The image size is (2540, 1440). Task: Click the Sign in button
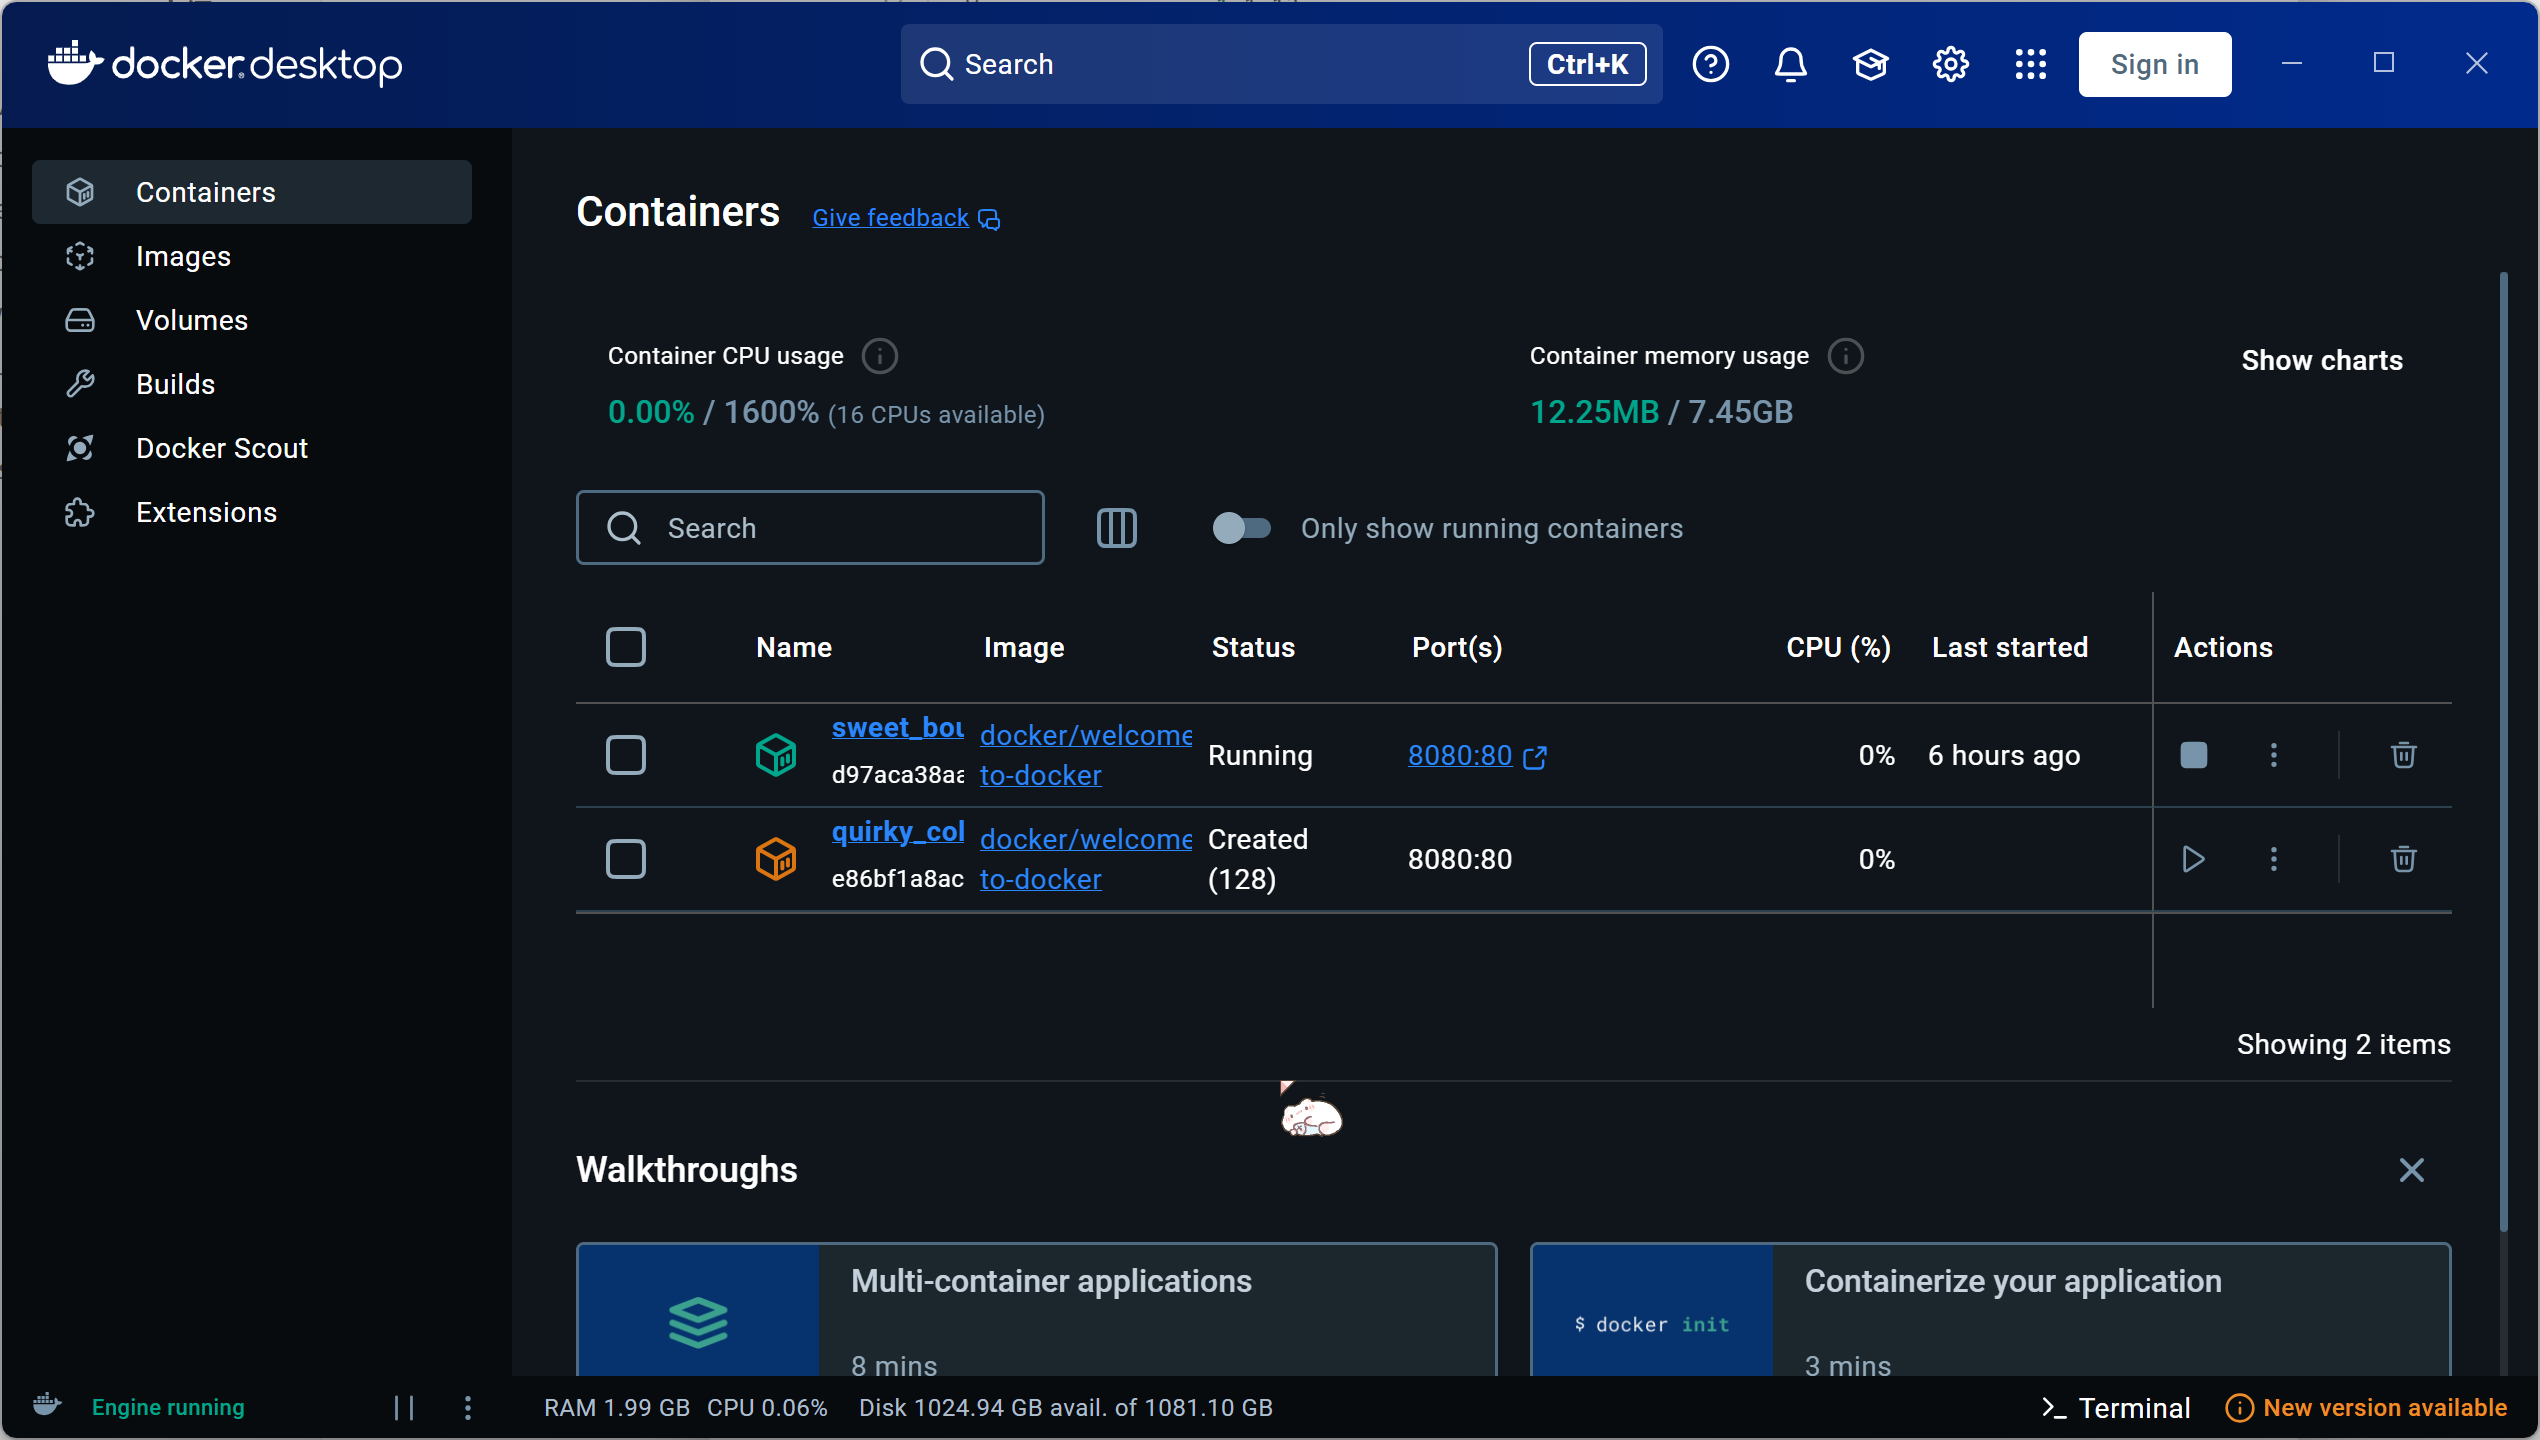[2154, 65]
